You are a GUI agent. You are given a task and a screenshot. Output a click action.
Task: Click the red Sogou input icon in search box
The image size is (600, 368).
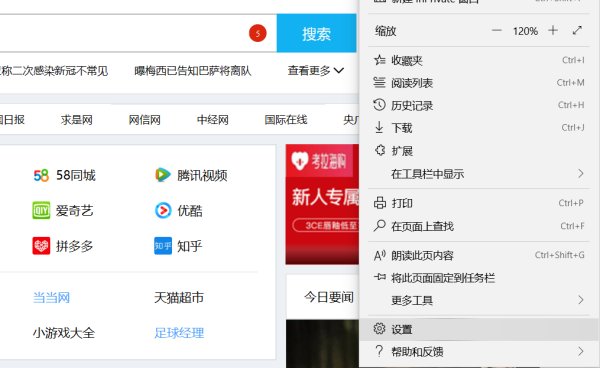[x=258, y=33]
